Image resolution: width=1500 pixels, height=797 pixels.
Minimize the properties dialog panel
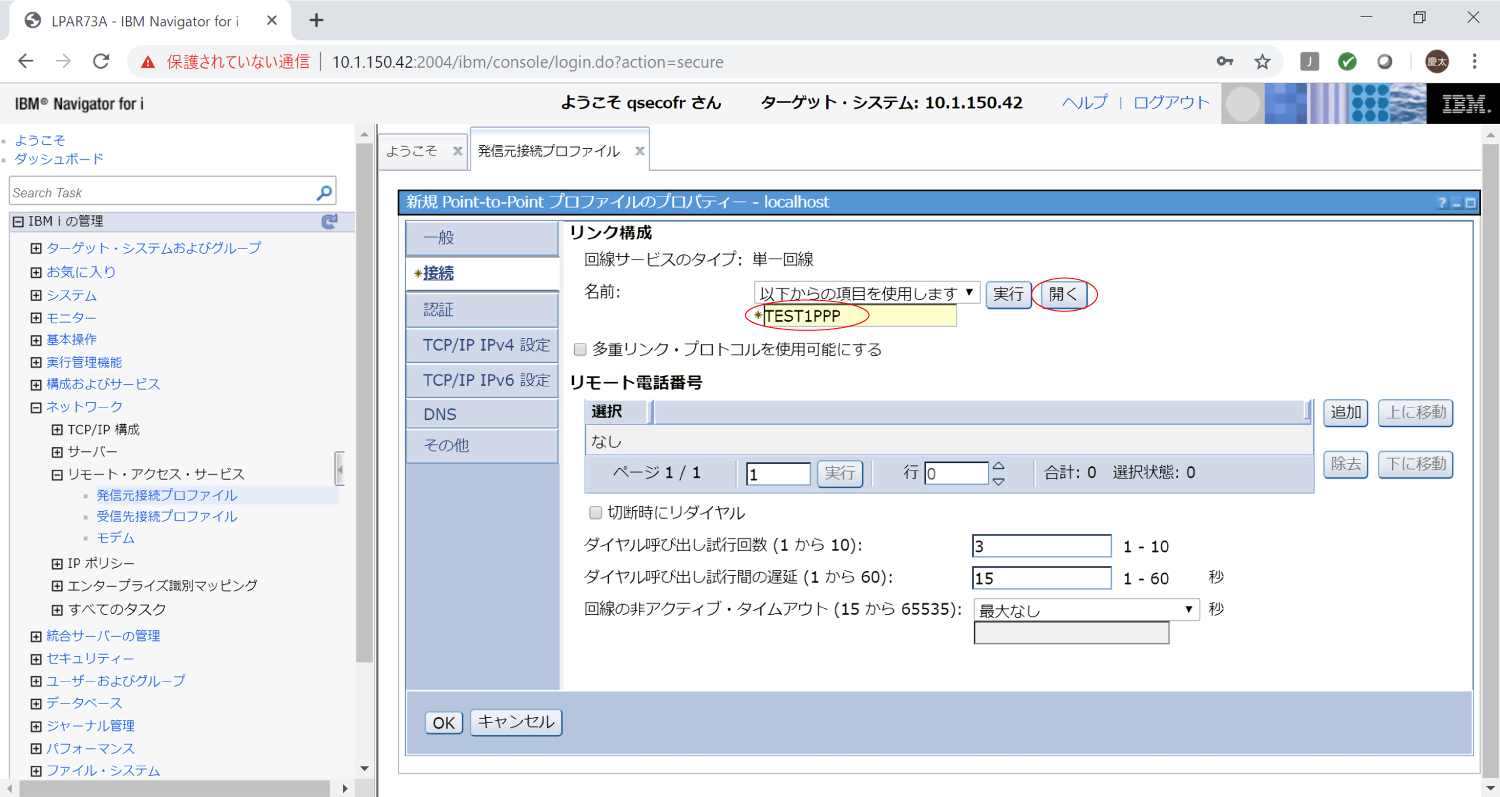pyautogui.click(x=1456, y=202)
